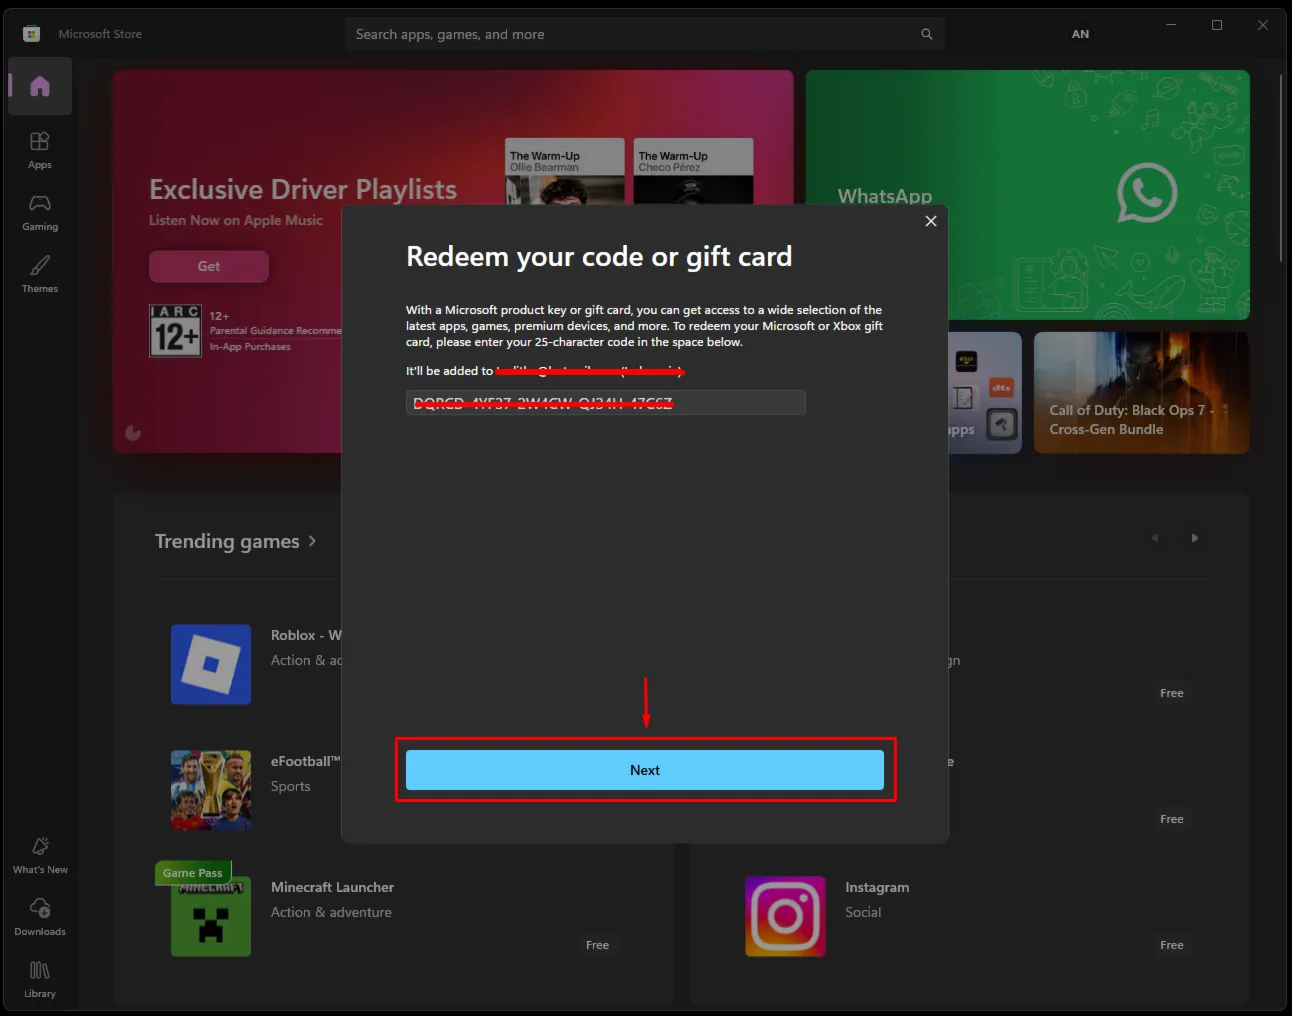The height and width of the screenshot is (1016, 1292).
Task: Open Call of Duty: Black Ops 7 card
Action: (x=1141, y=392)
